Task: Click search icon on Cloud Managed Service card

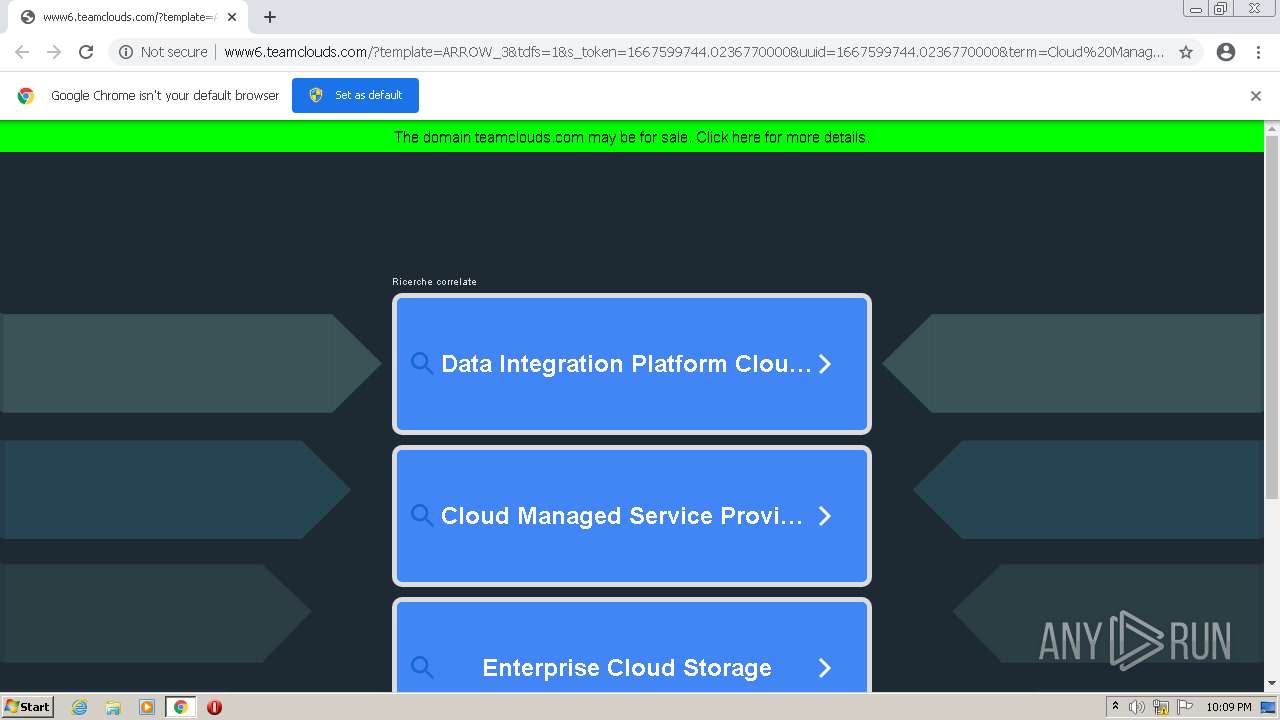Action: point(422,516)
